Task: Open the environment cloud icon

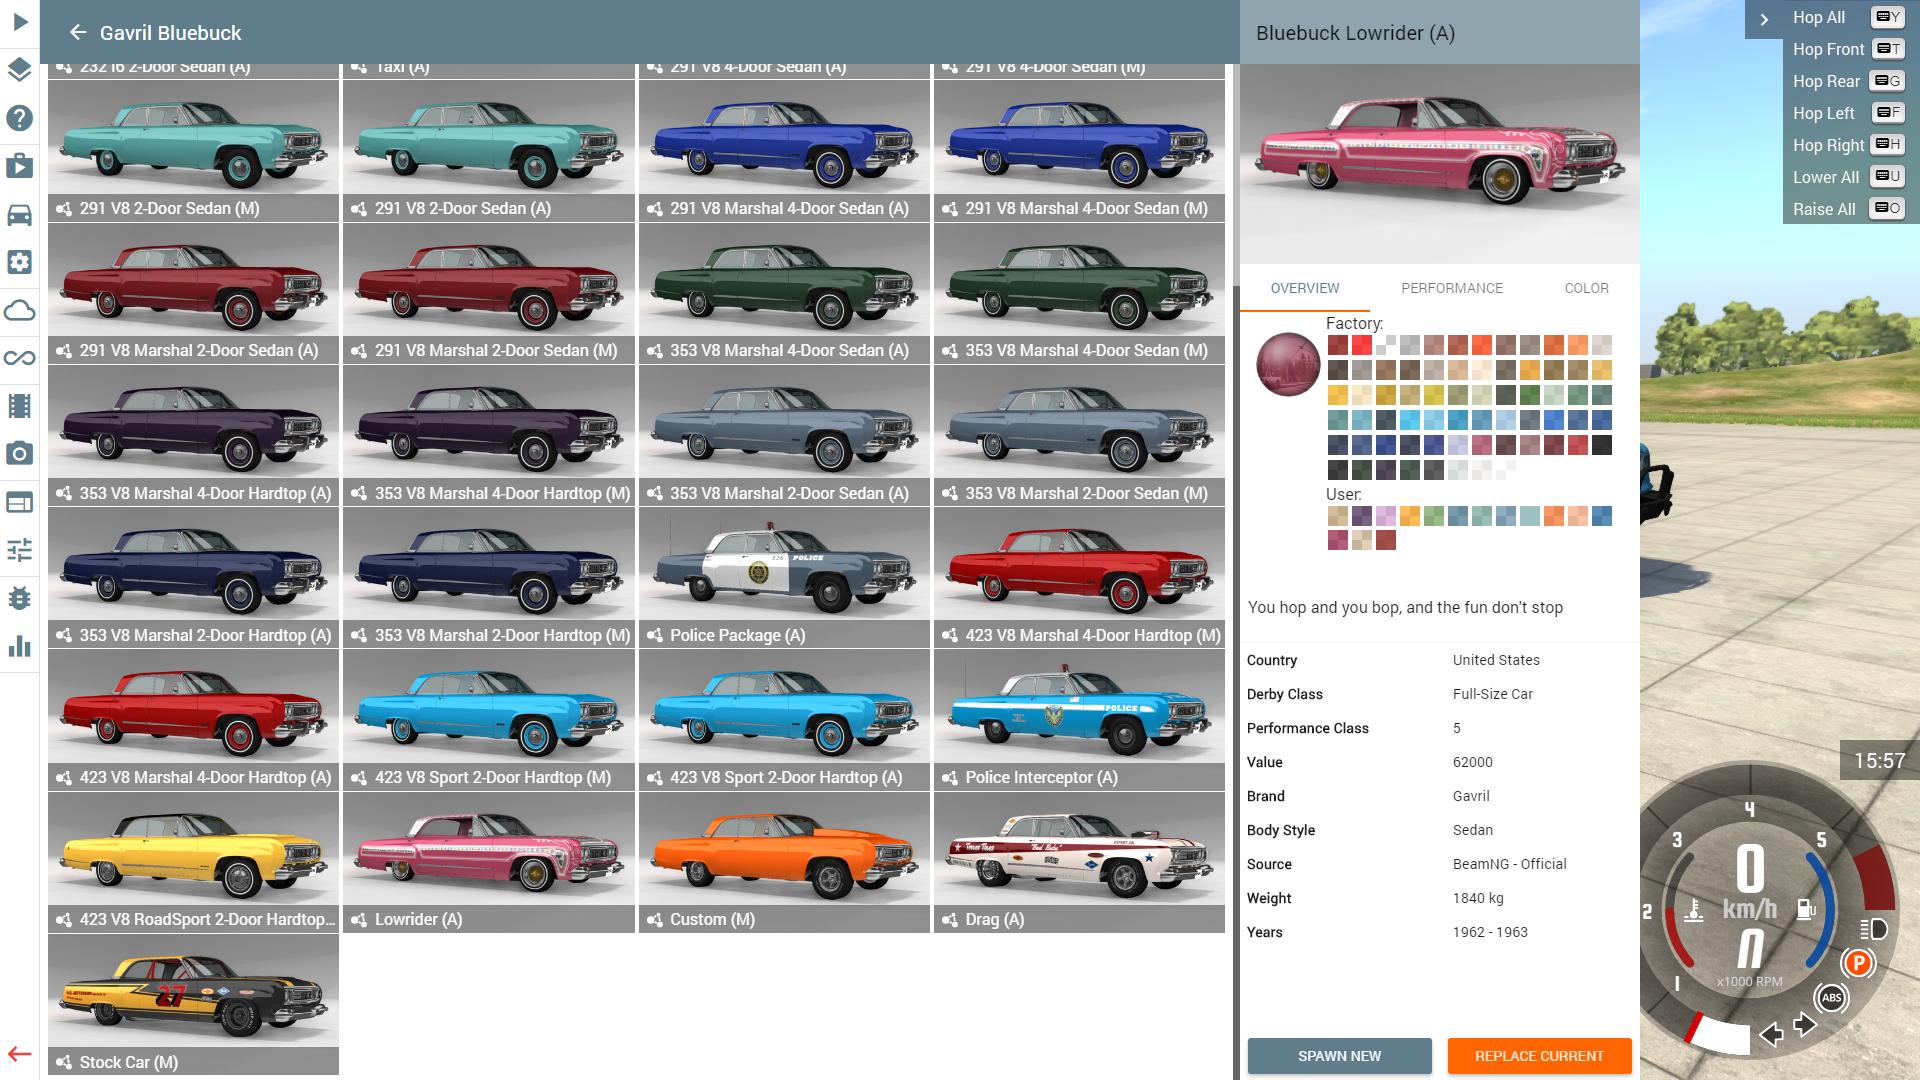Action: pyautogui.click(x=20, y=310)
